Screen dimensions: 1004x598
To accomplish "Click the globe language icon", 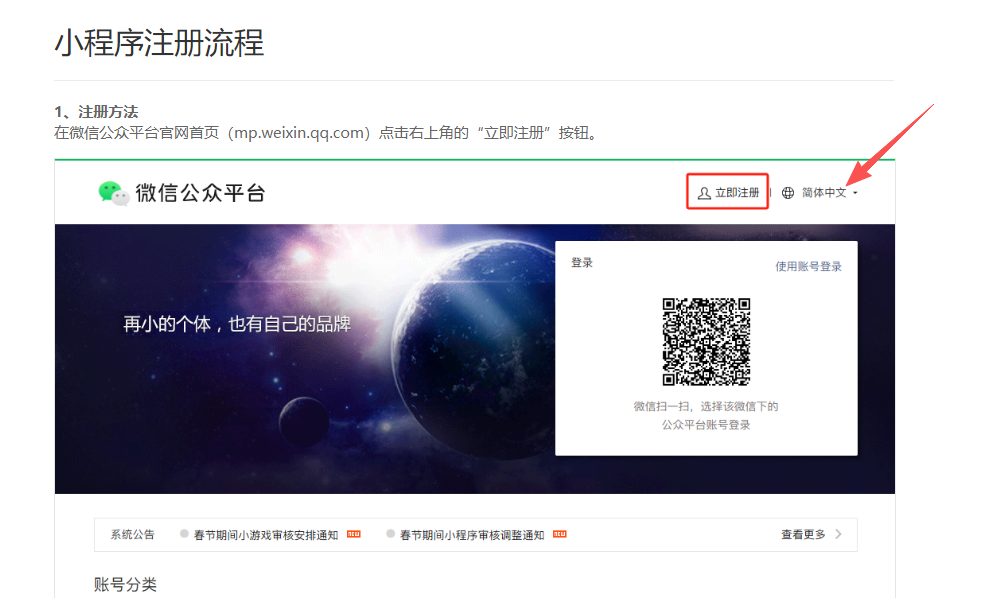I will [788, 193].
